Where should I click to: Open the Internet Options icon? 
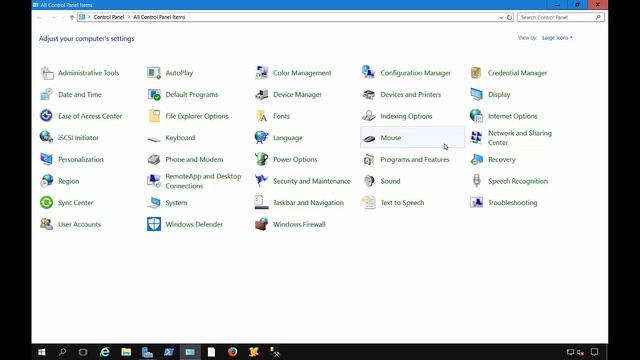[x=476, y=116]
